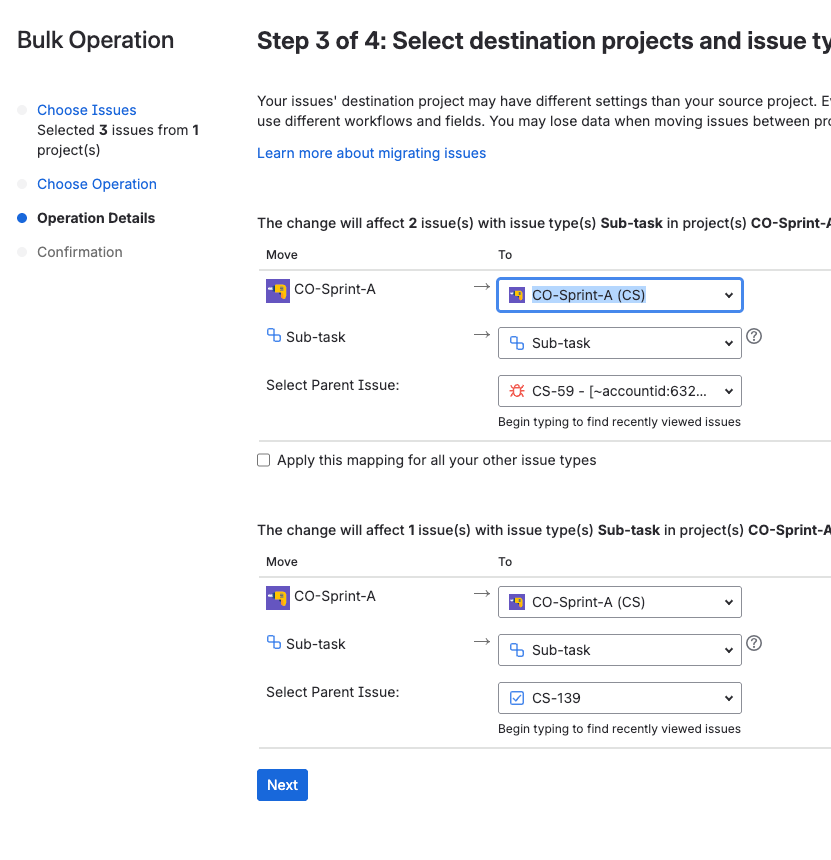Click the red bug icon in the CS-59 parent field

[x=517, y=391]
